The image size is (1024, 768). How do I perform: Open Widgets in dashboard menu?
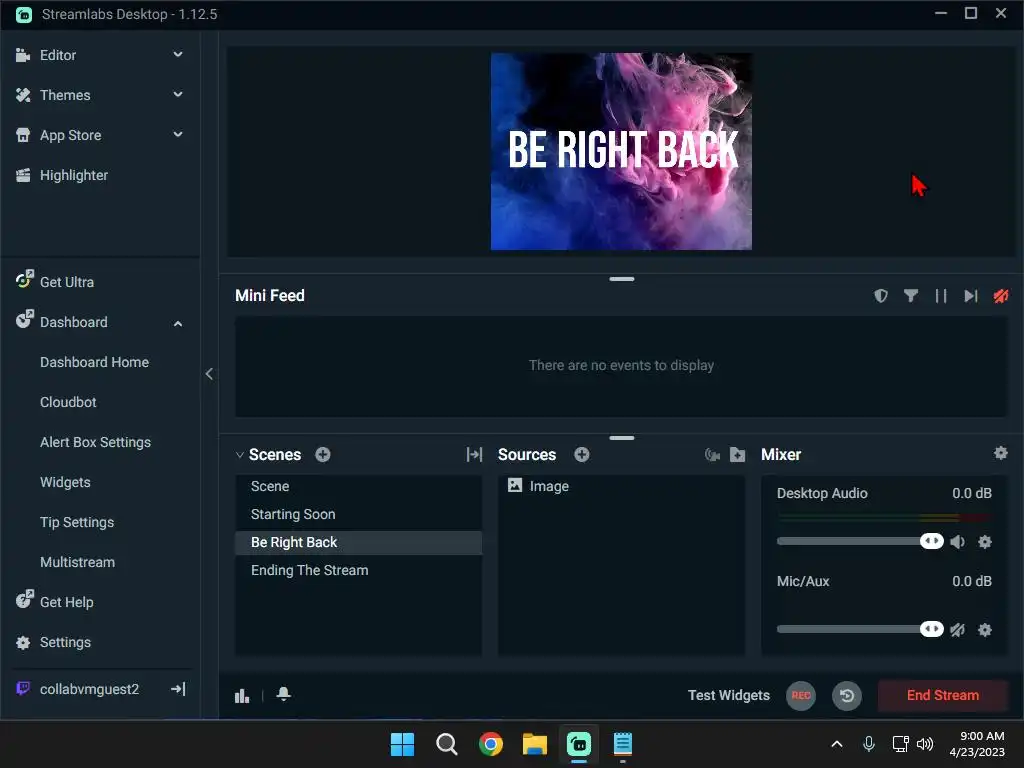(65, 482)
